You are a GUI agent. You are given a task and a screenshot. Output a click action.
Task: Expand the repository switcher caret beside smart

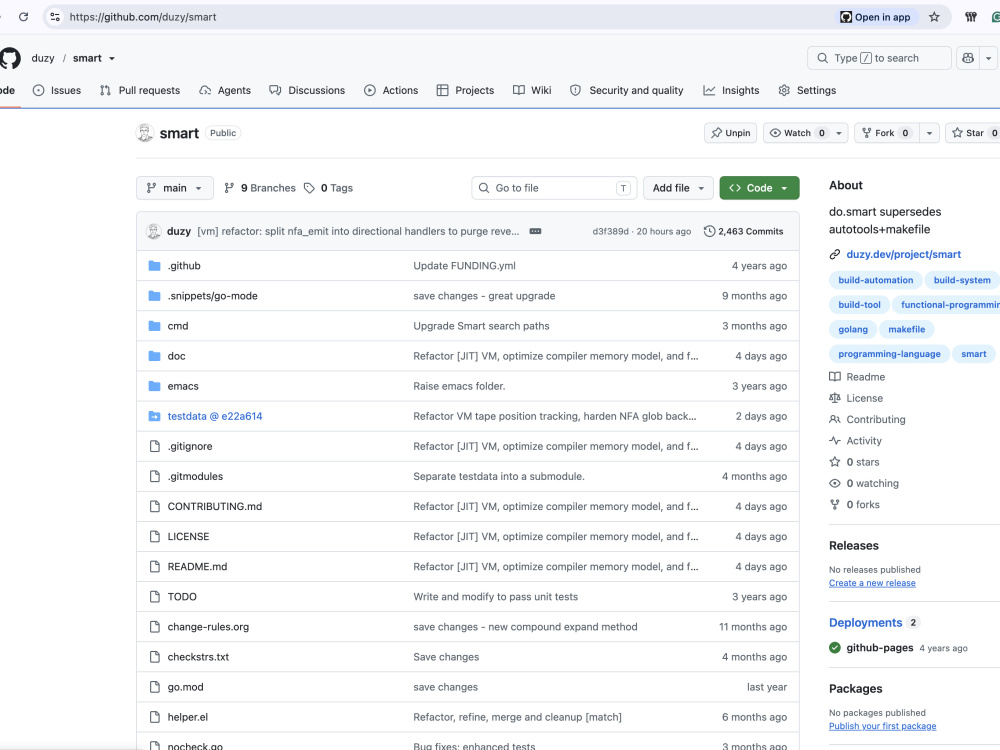(112, 59)
